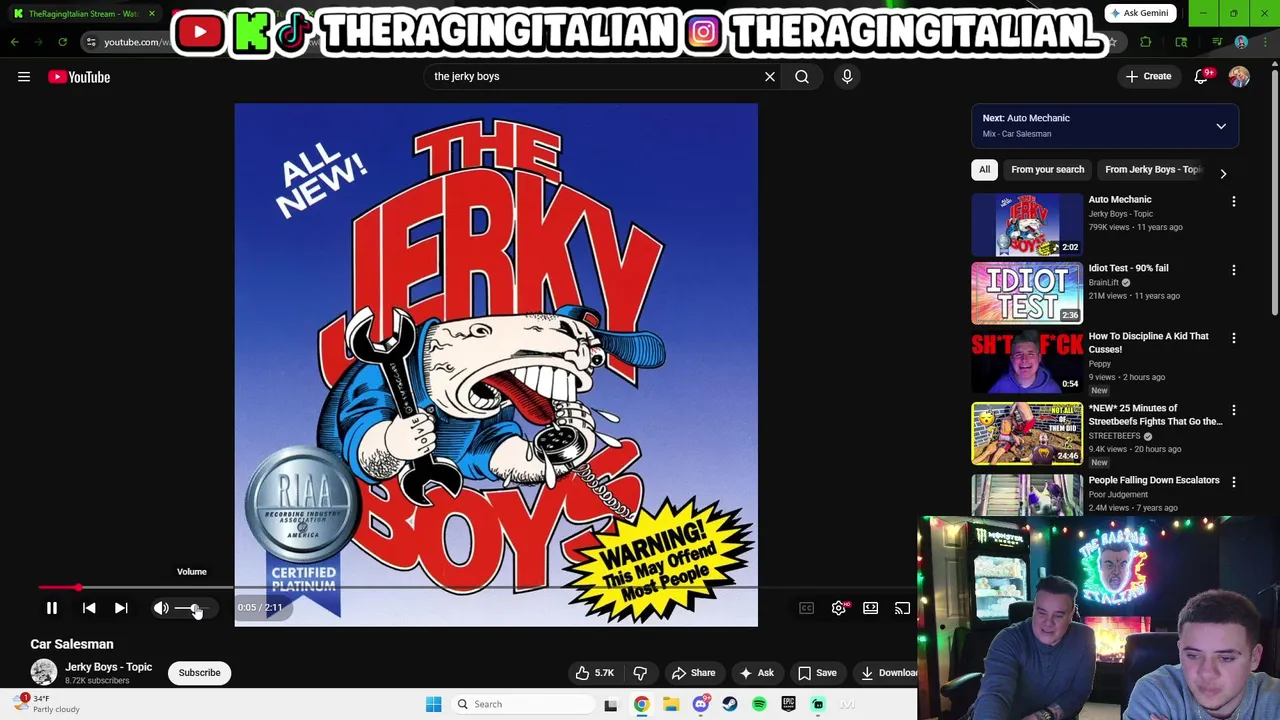This screenshot has height=720, width=1280.
Task: Open Share dialog for Car Salesman
Action: click(693, 673)
